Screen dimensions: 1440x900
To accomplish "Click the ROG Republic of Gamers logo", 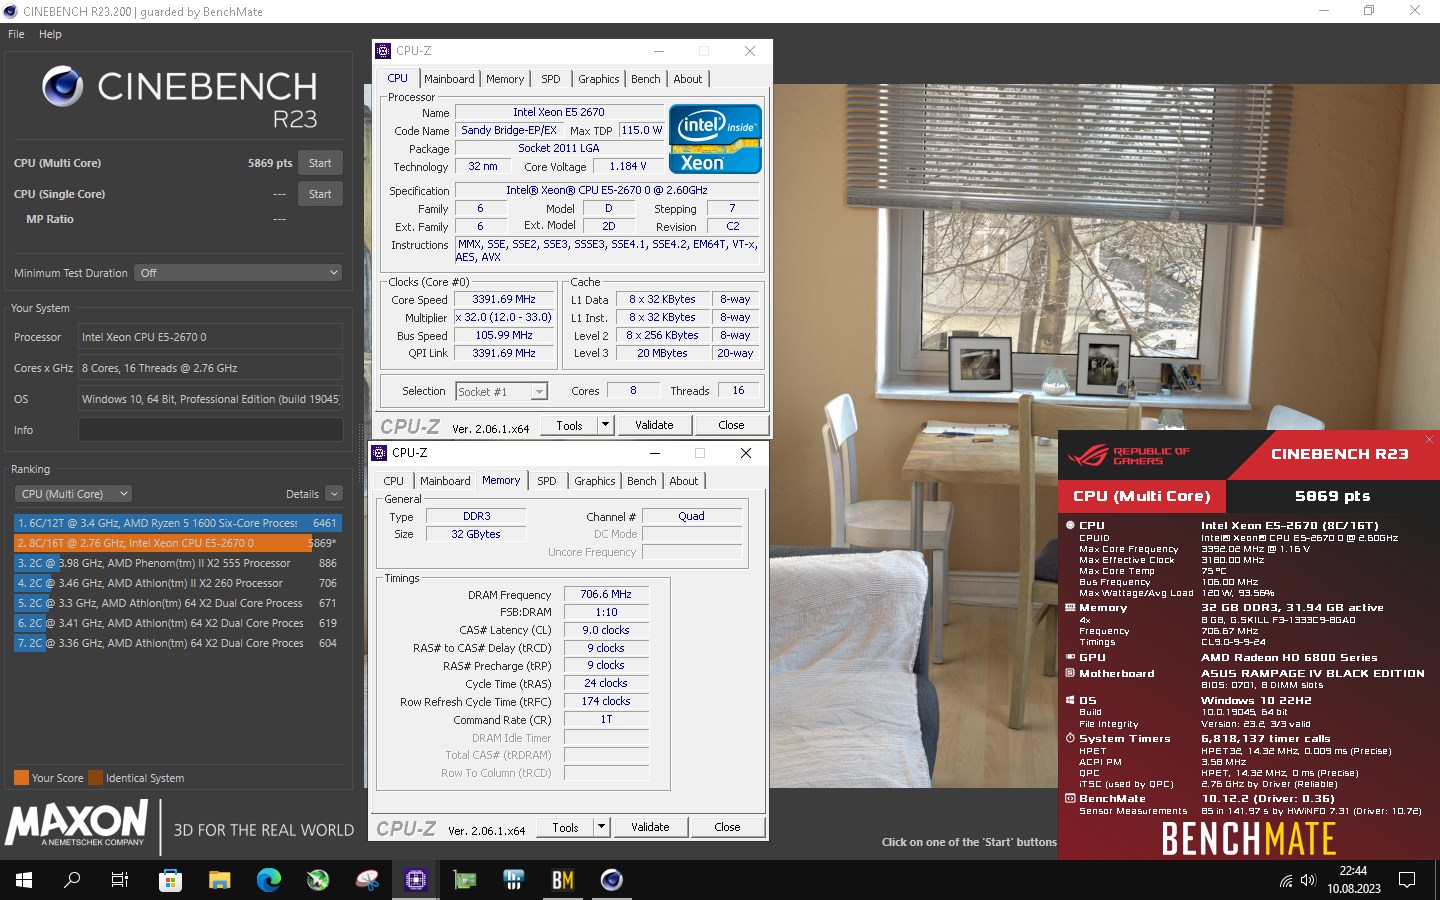I will click(1129, 456).
